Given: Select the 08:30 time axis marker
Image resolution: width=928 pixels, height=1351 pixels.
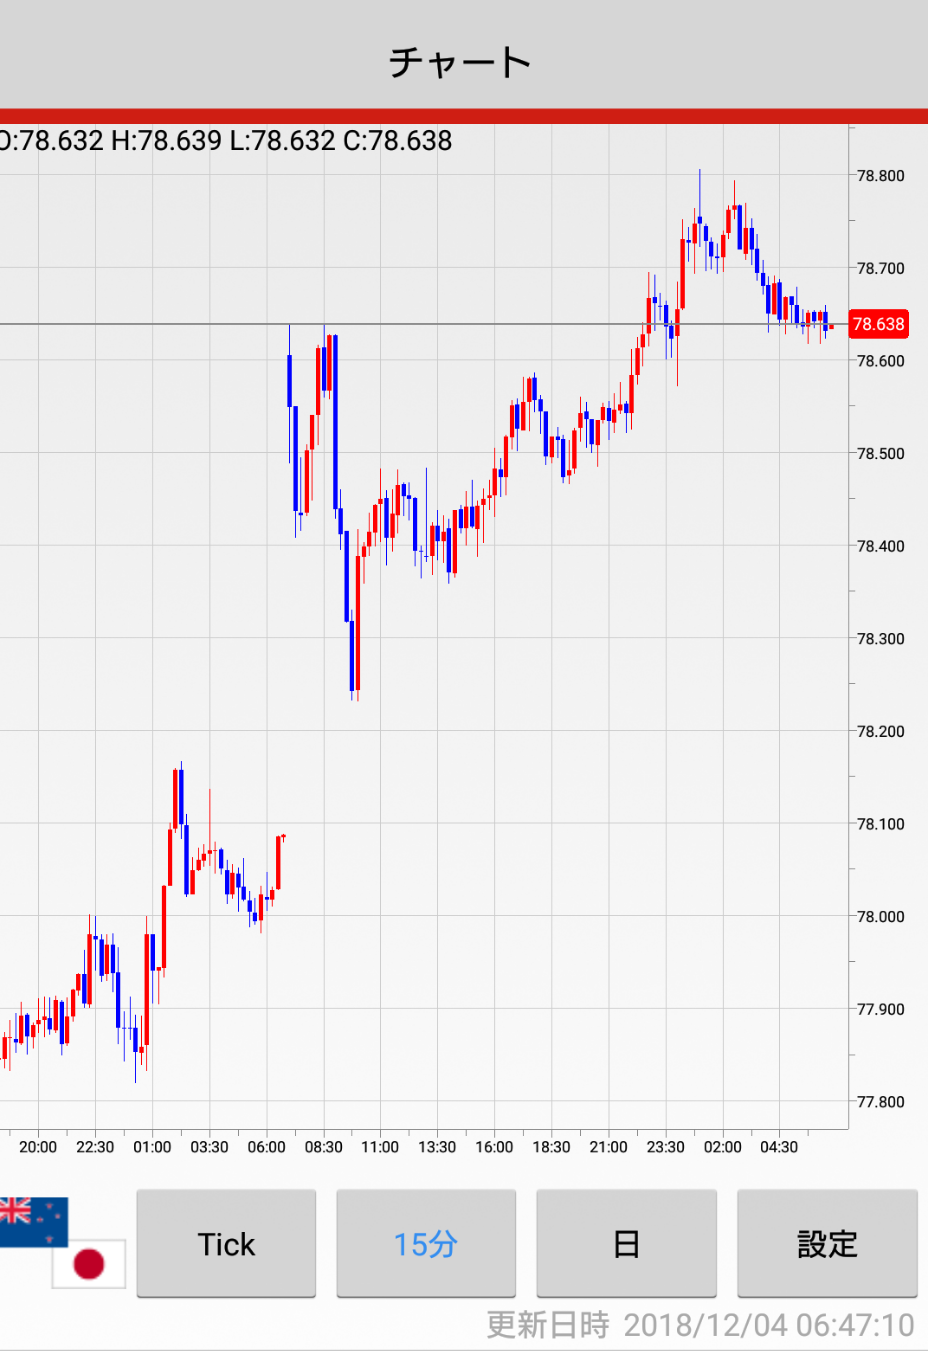Looking at the screenshot, I should [323, 1147].
